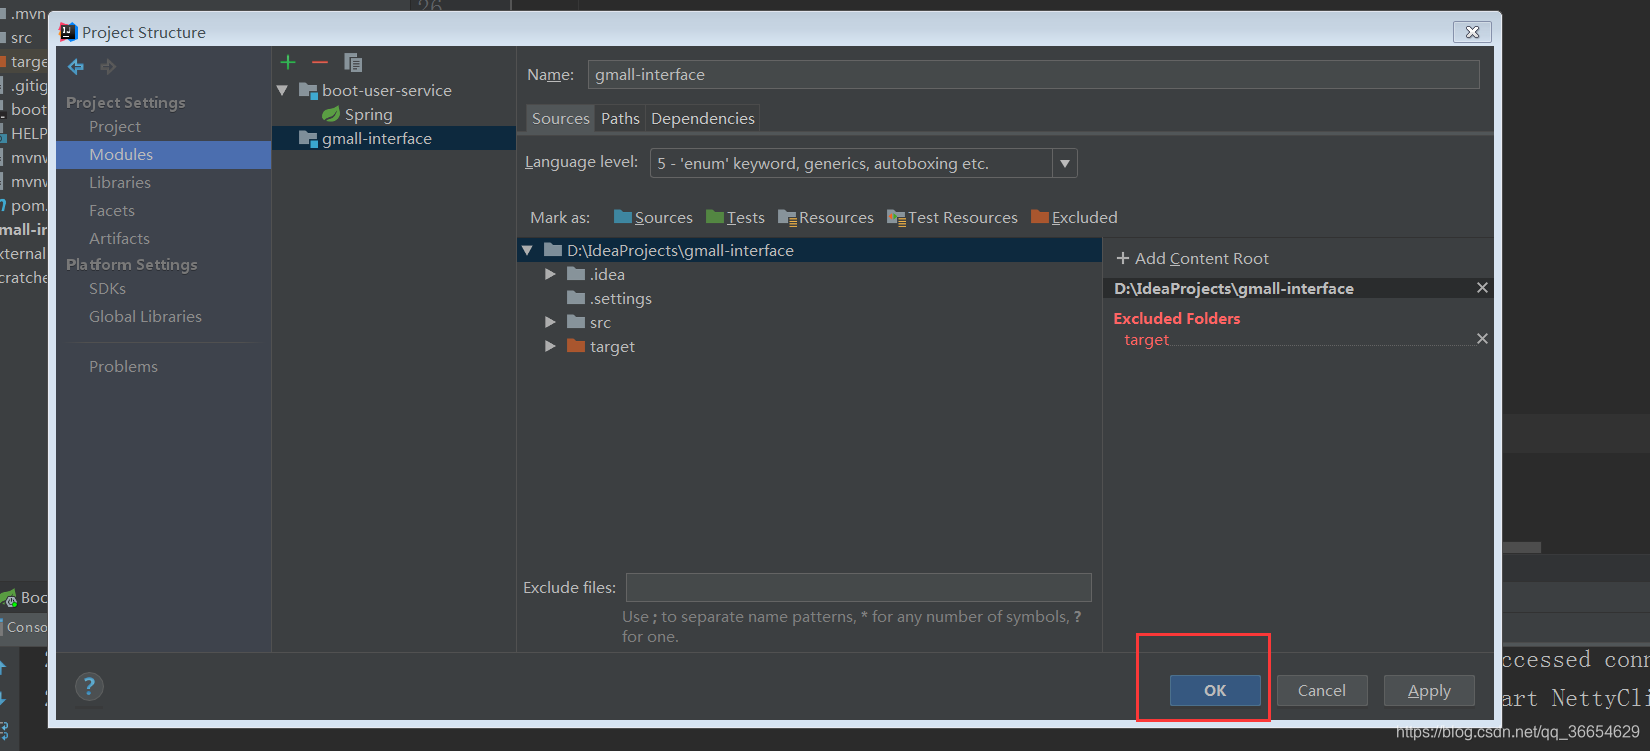Image resolution: width=1650 pixels, height=751 pixels.
Task: Select the gmall-interface module
Action: [x=394, y=138]
